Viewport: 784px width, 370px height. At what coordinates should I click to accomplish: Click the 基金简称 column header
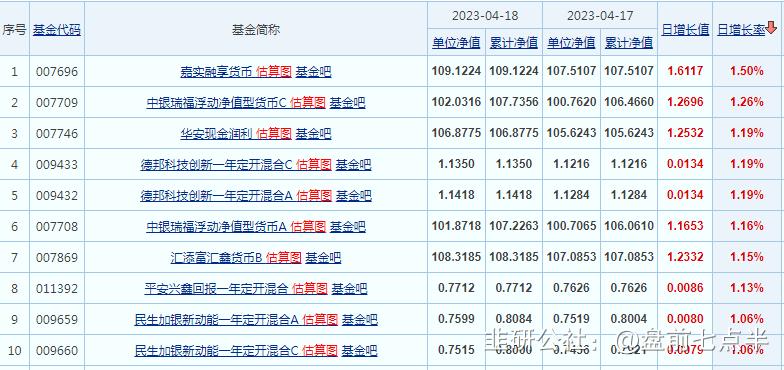pos(256,30)
